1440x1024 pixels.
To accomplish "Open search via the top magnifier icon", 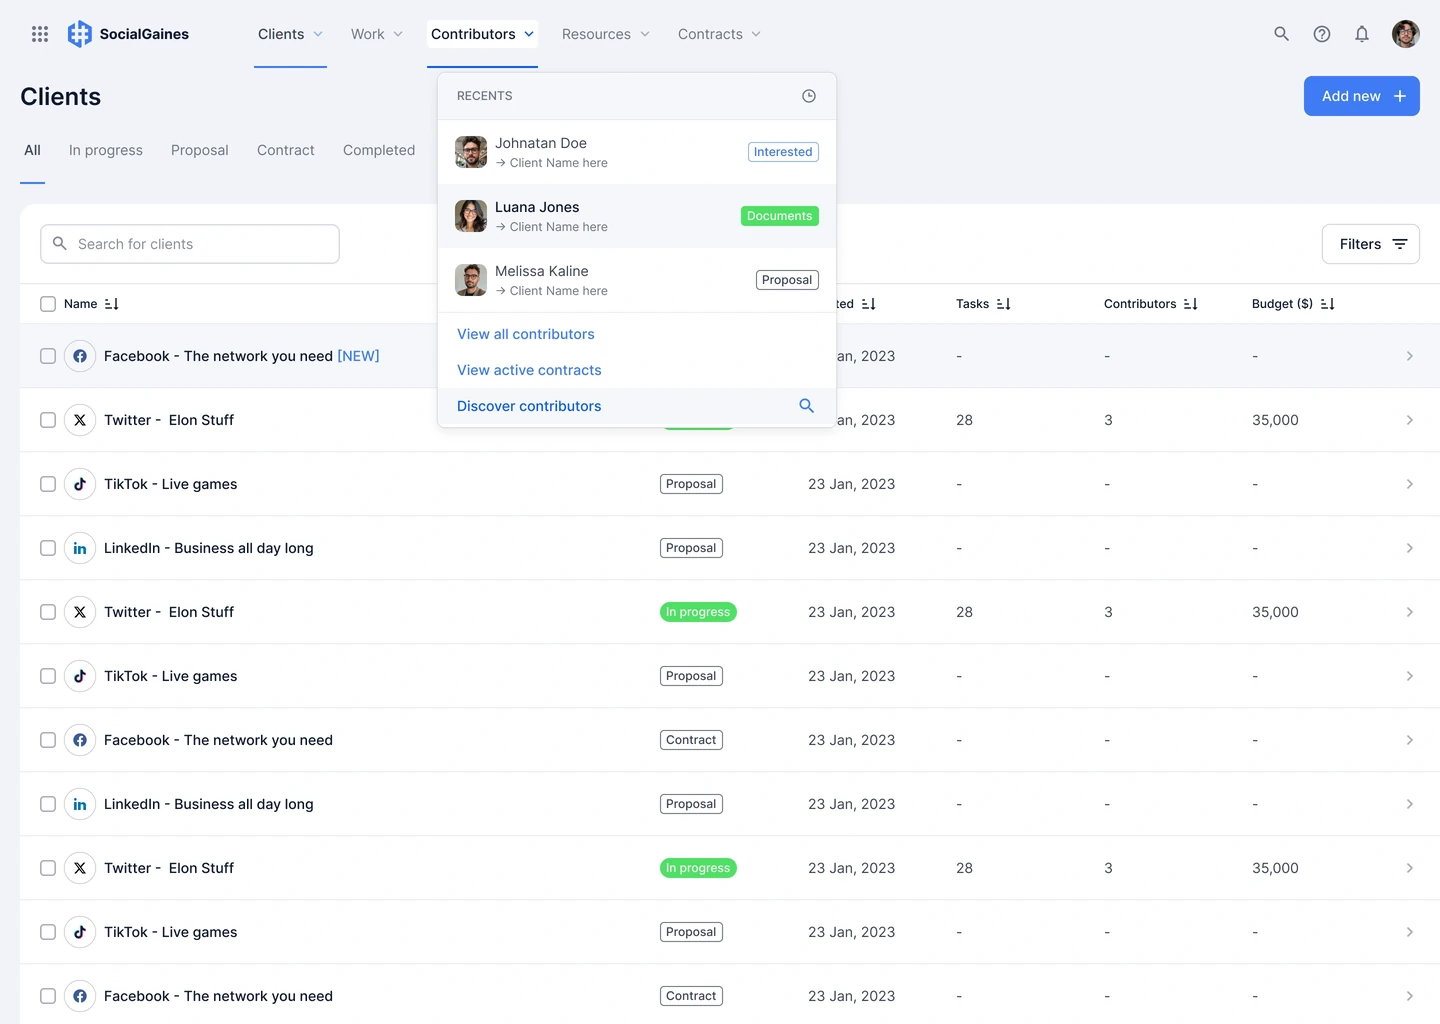I will [x=1281, y=34].
